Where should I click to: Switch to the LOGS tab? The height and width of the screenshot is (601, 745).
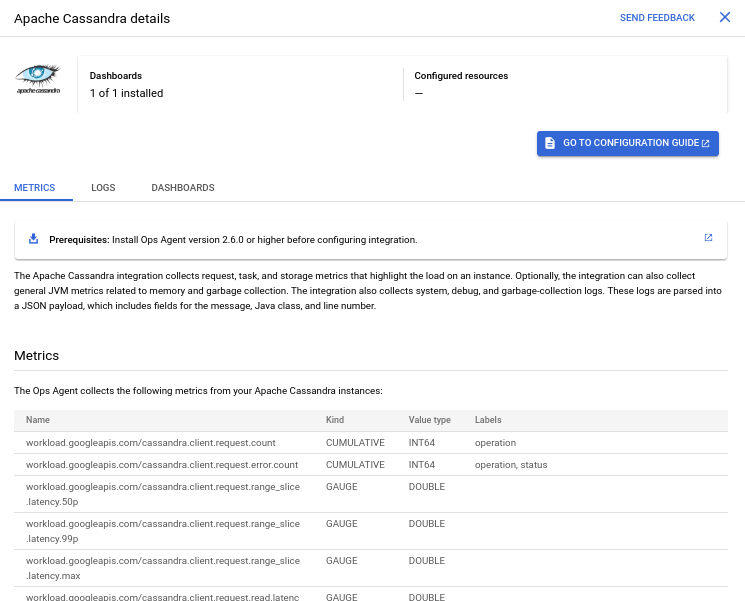[103, 188]
